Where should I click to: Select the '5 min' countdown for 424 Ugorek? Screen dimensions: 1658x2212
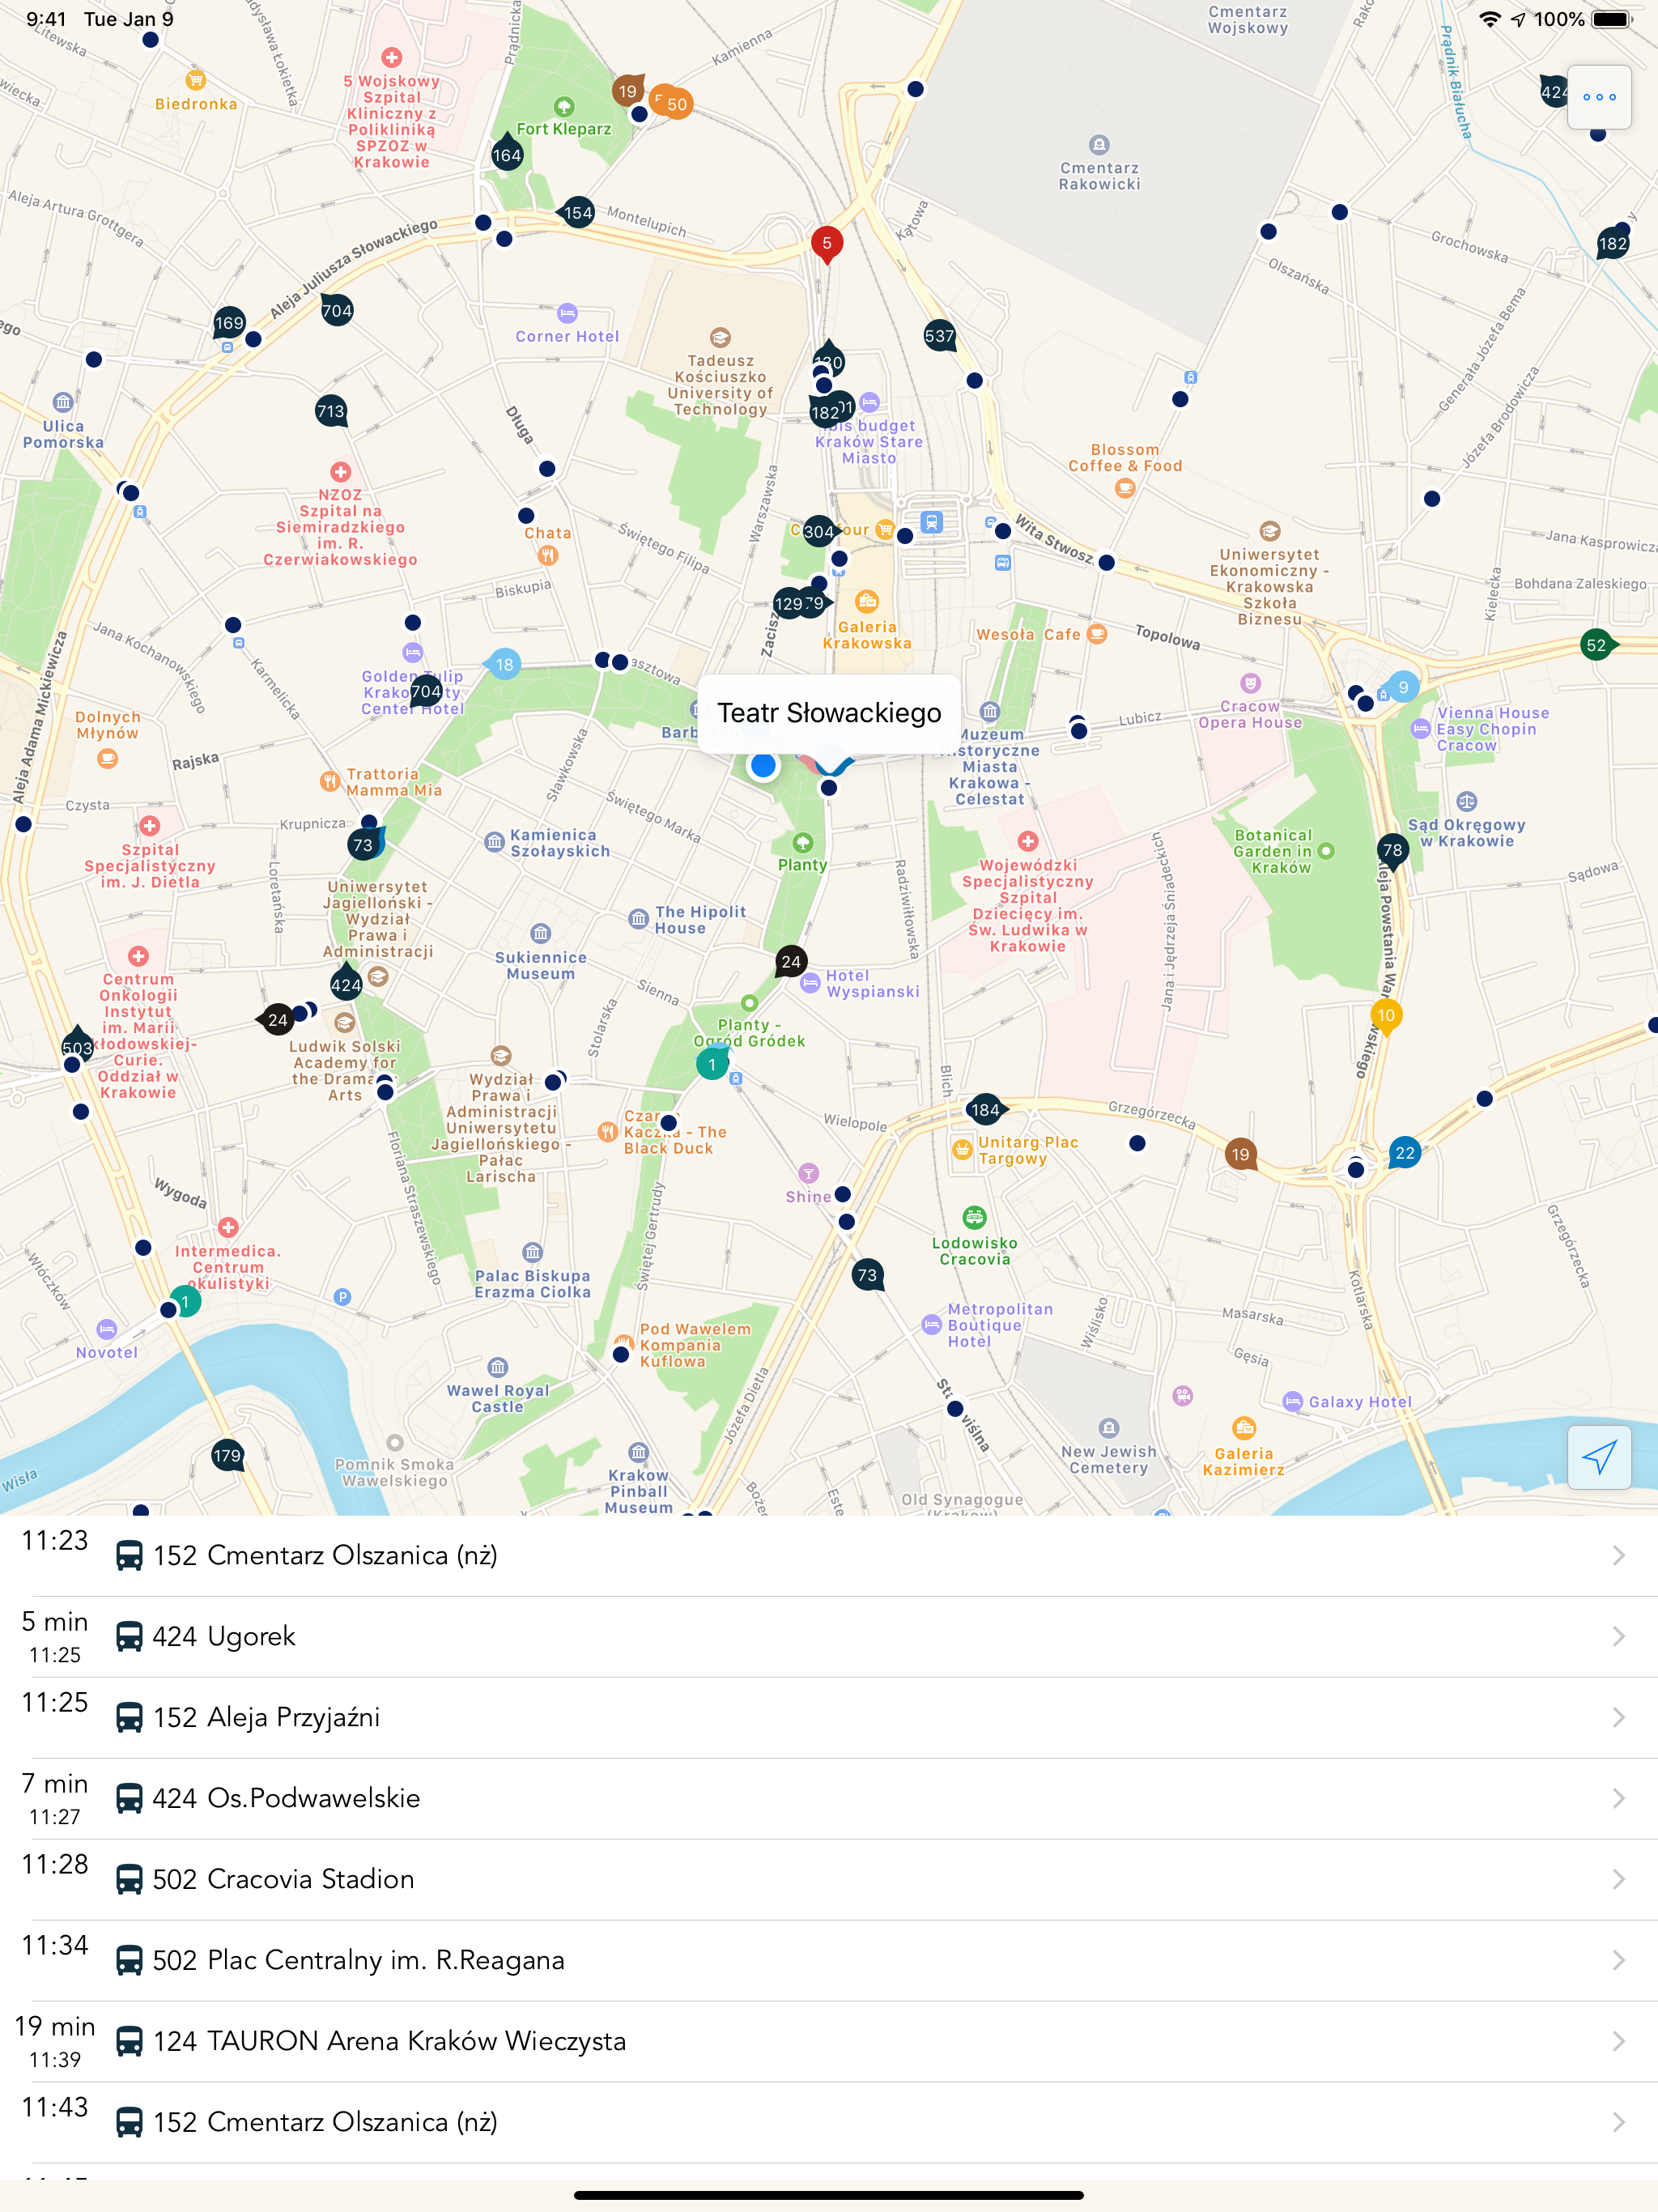(x=55, y=1621)
